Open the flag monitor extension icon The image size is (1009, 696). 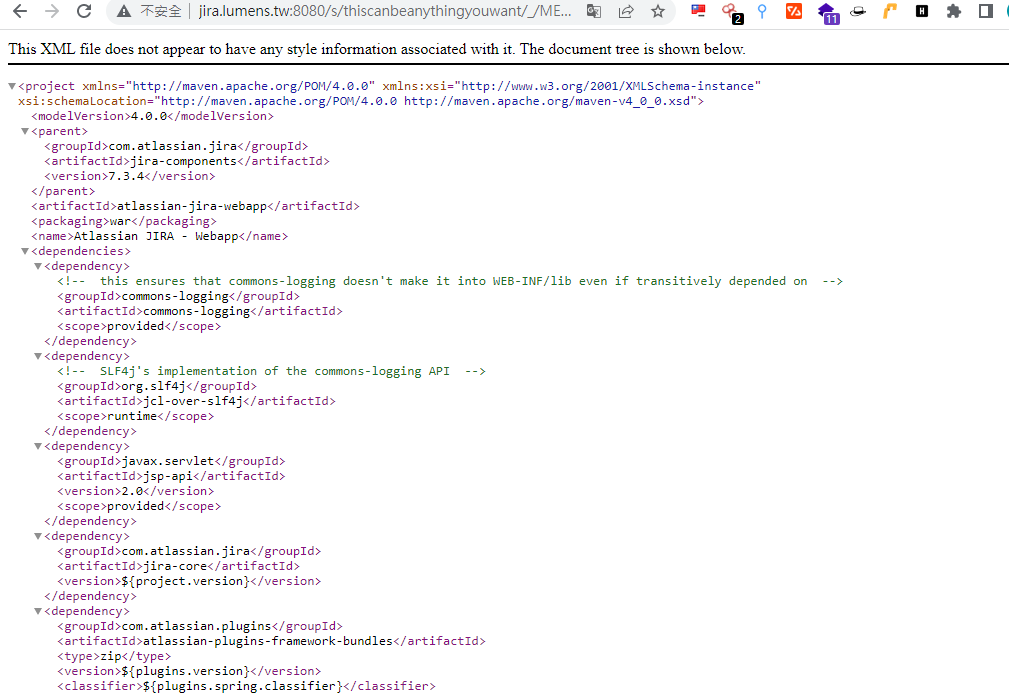pyautogui.click(x=698, y=11)
